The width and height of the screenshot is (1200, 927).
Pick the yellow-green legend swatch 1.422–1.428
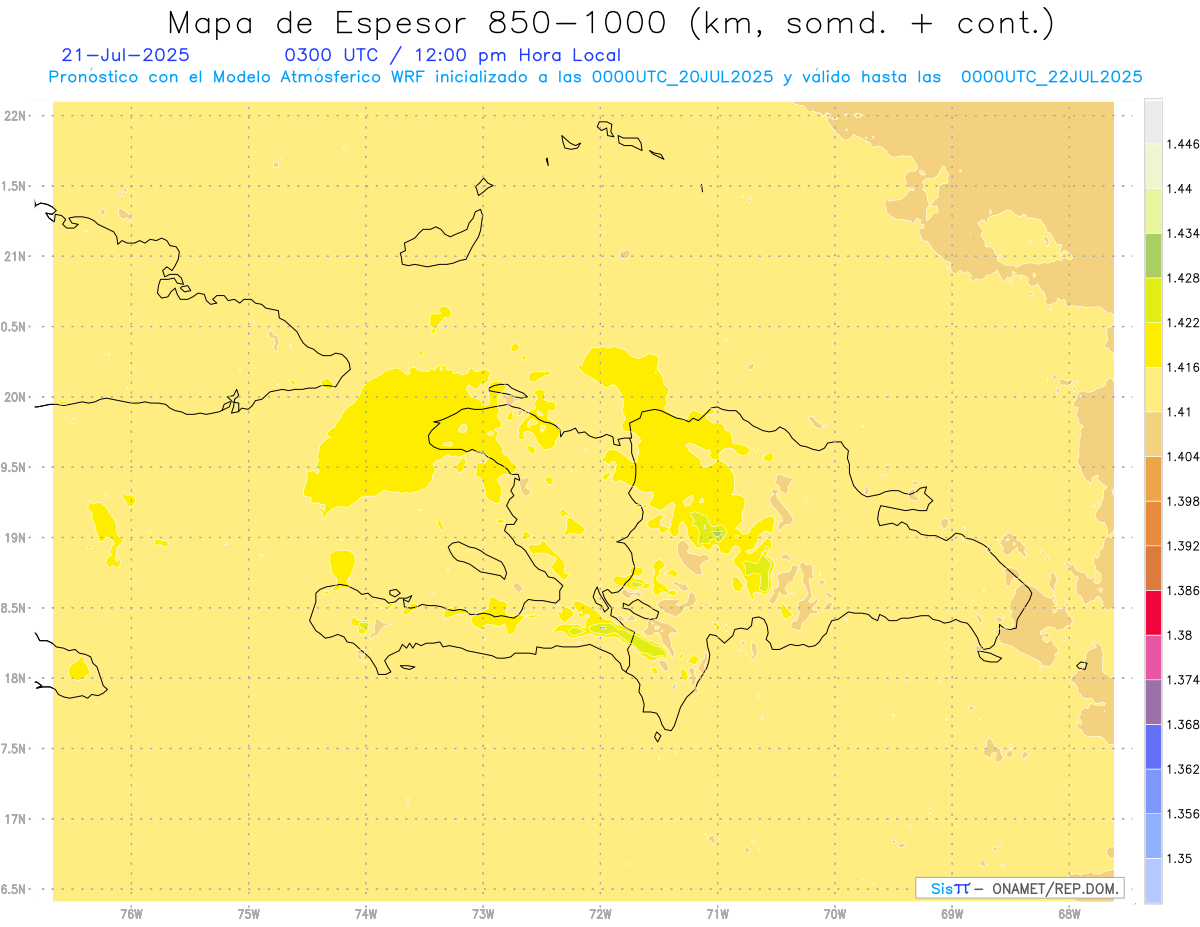point(1153,300)
